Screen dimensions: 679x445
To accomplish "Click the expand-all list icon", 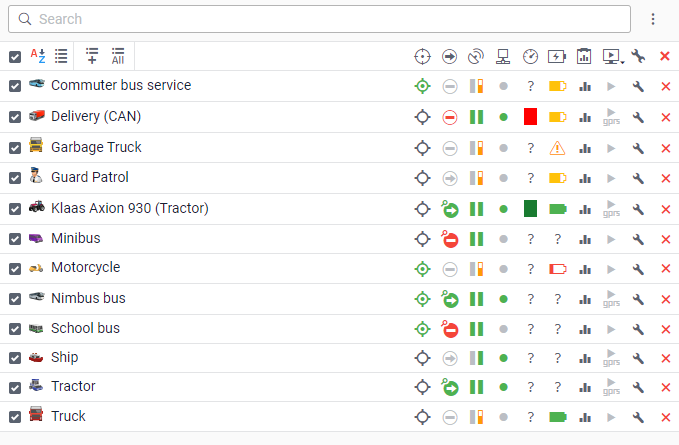I will pos(118,56).
